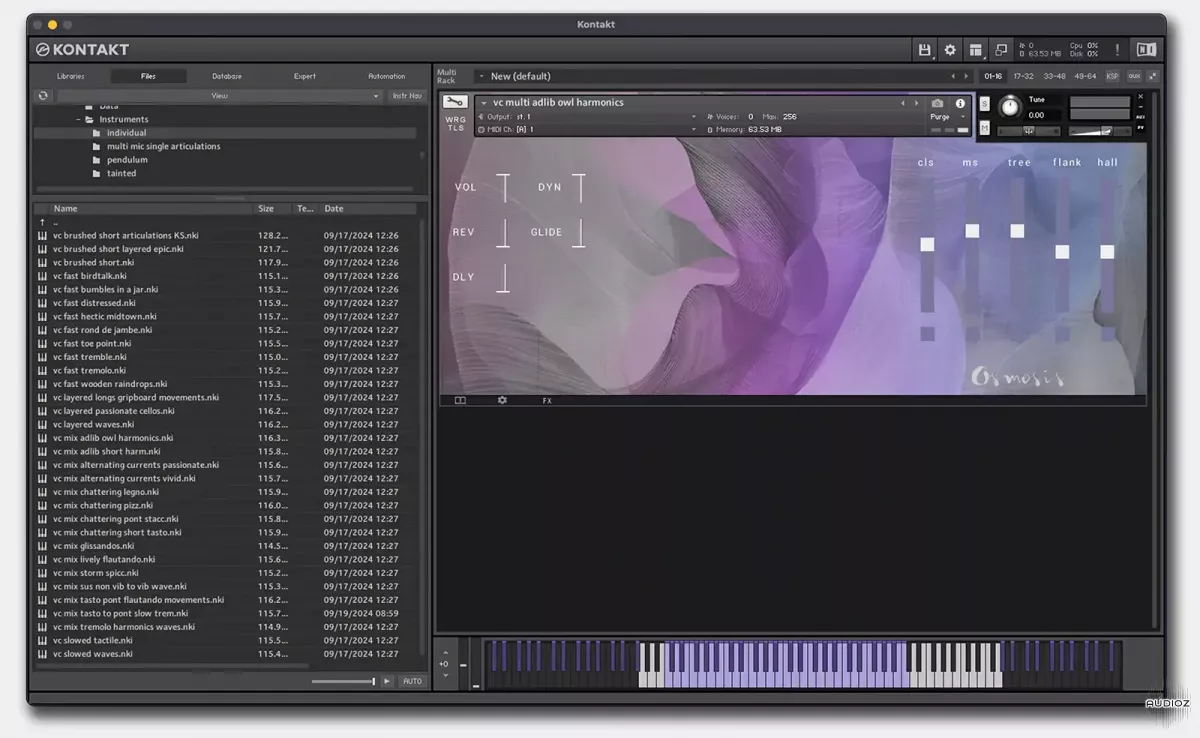1200x738 pixels.
Task: Toggle the aux sends panel in rack header
Action: 1134,76
